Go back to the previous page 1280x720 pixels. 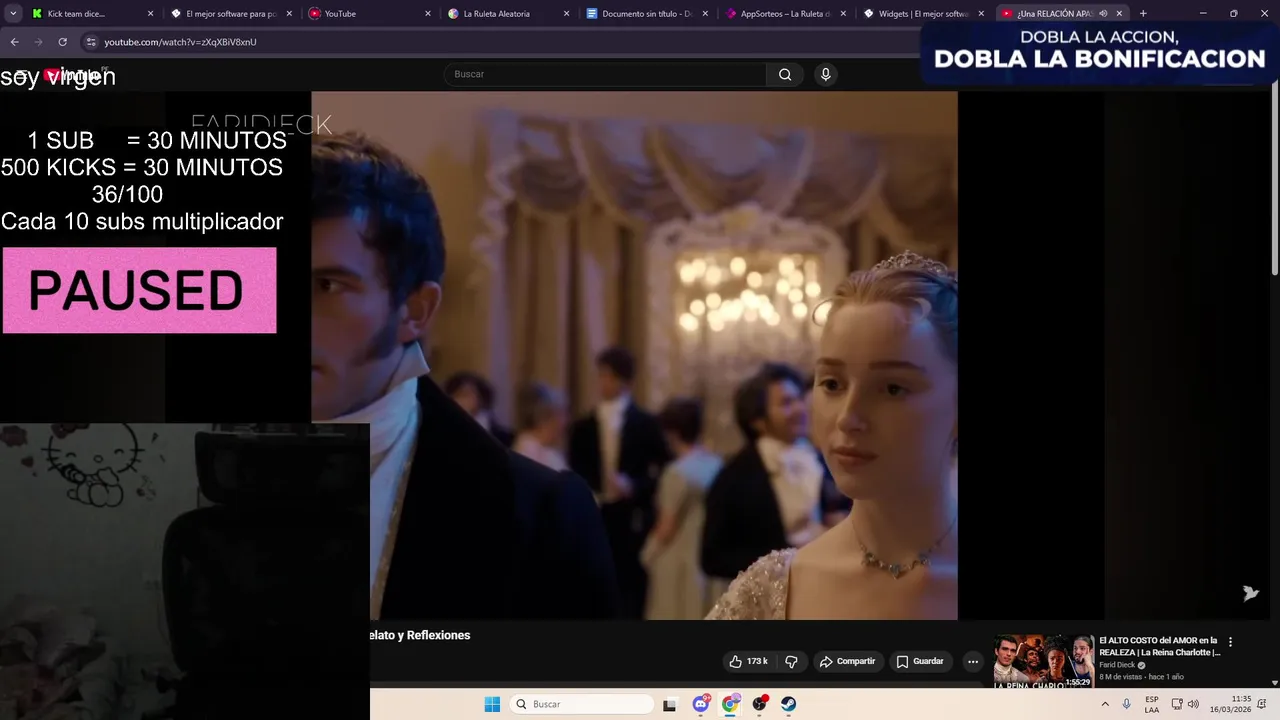click(15, 42)
